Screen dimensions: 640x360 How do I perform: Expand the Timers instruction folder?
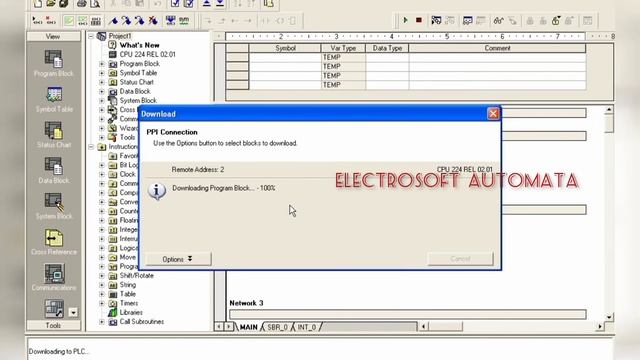pos(102,303)
